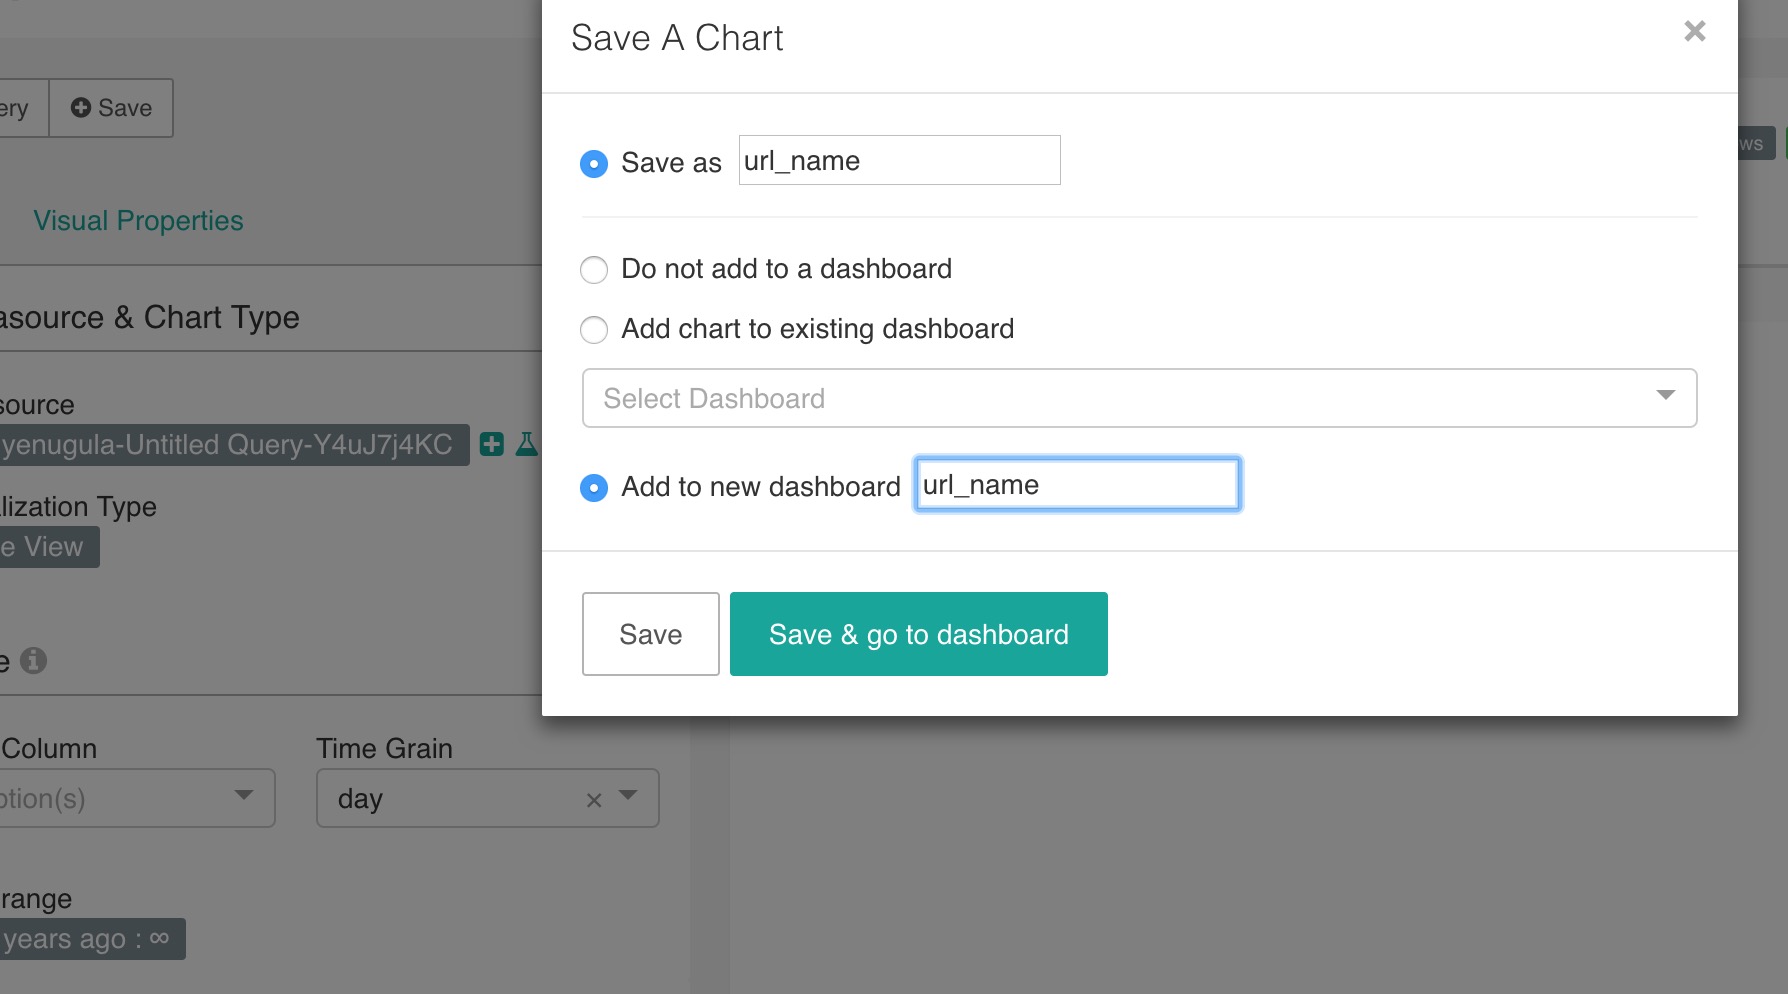
Task: Click the flask icon next to datasource
Action: click(526, 444)
